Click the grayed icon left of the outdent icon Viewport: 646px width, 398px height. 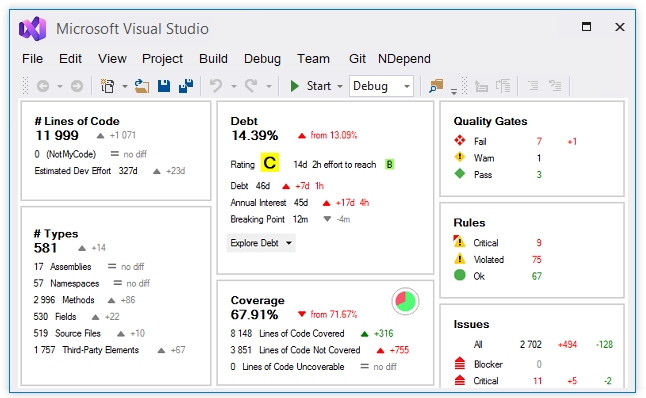click(x=503, y=86)
